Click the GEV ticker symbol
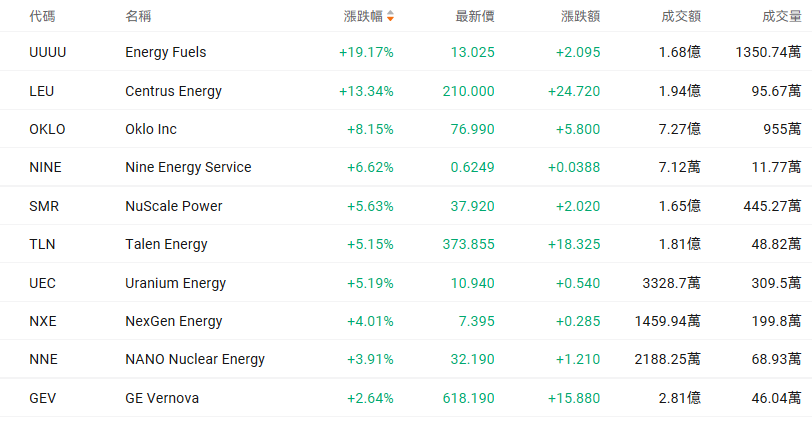Screen dimensions: 812x422 click(x=43, y=398)
